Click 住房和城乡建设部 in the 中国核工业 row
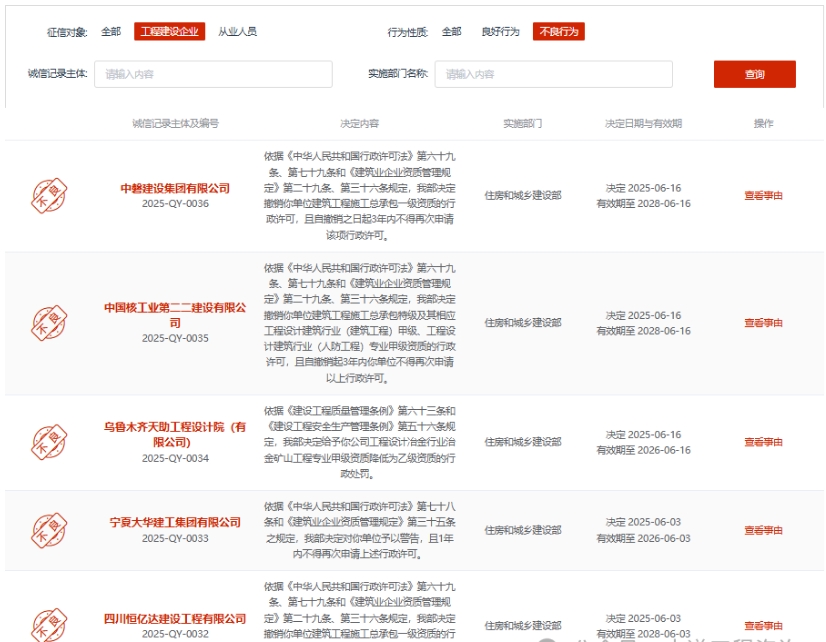826x642 pixels. (x=523, y=323)
